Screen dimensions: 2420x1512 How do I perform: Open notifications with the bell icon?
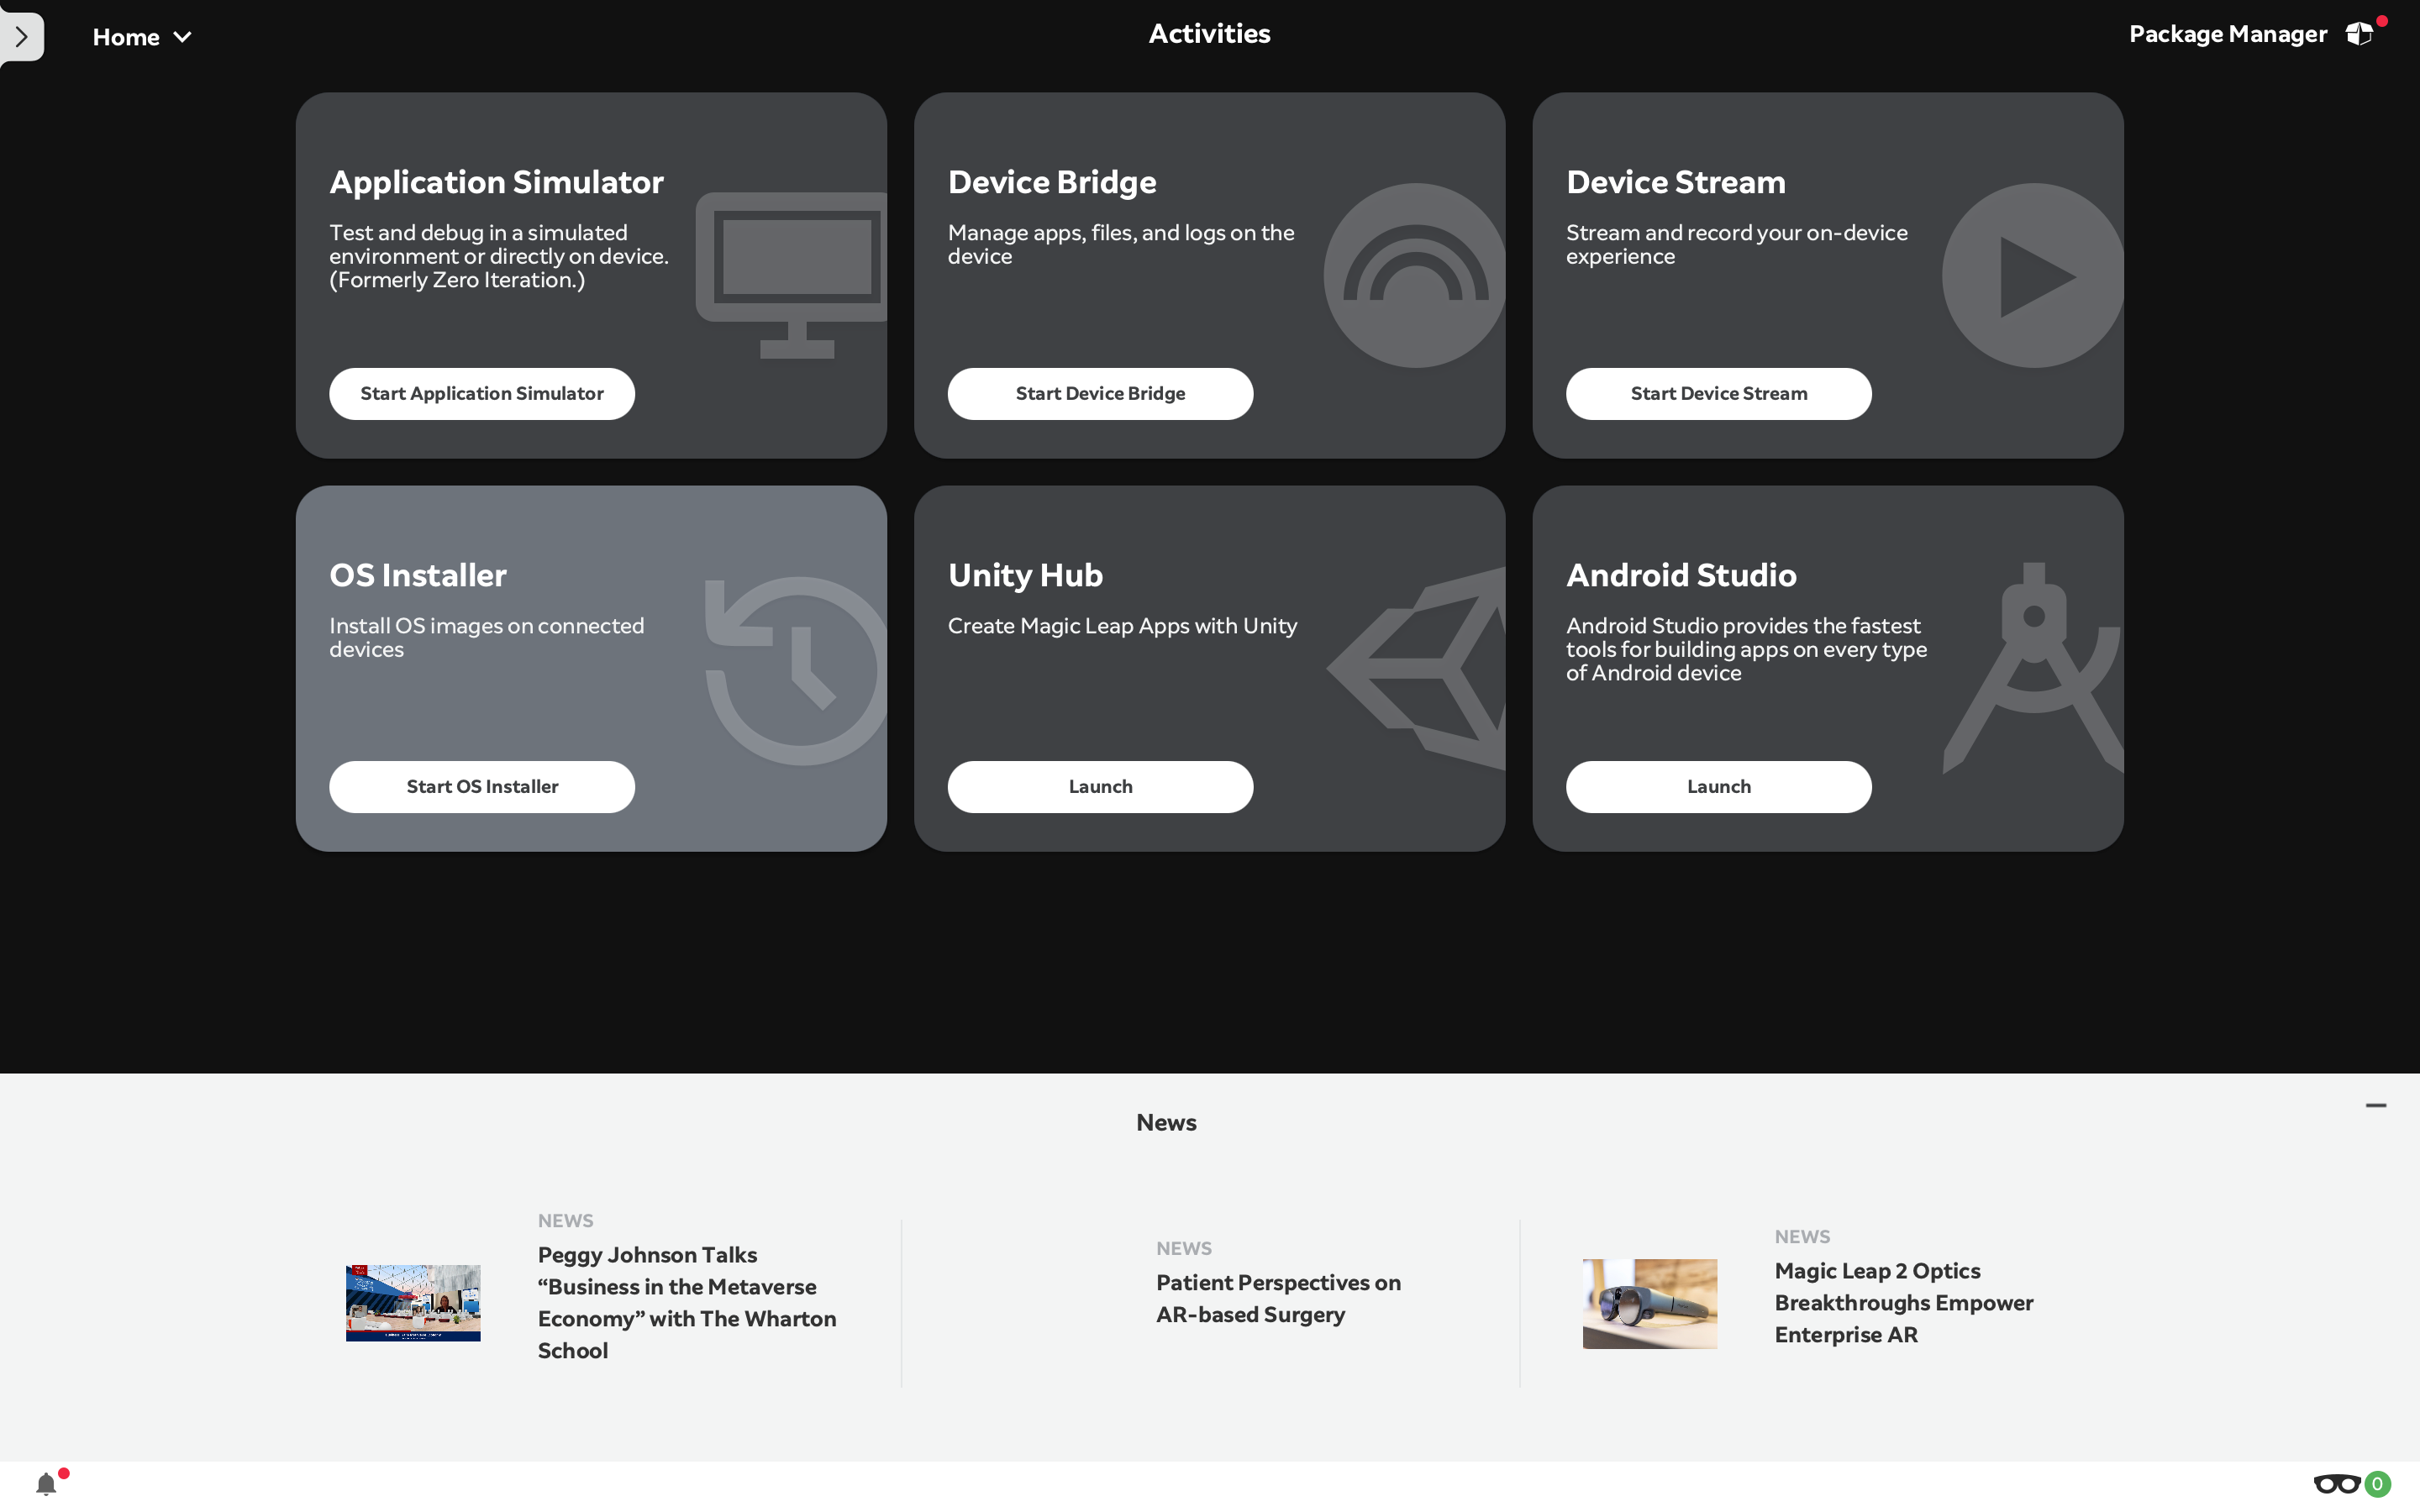pos(46,1484)
